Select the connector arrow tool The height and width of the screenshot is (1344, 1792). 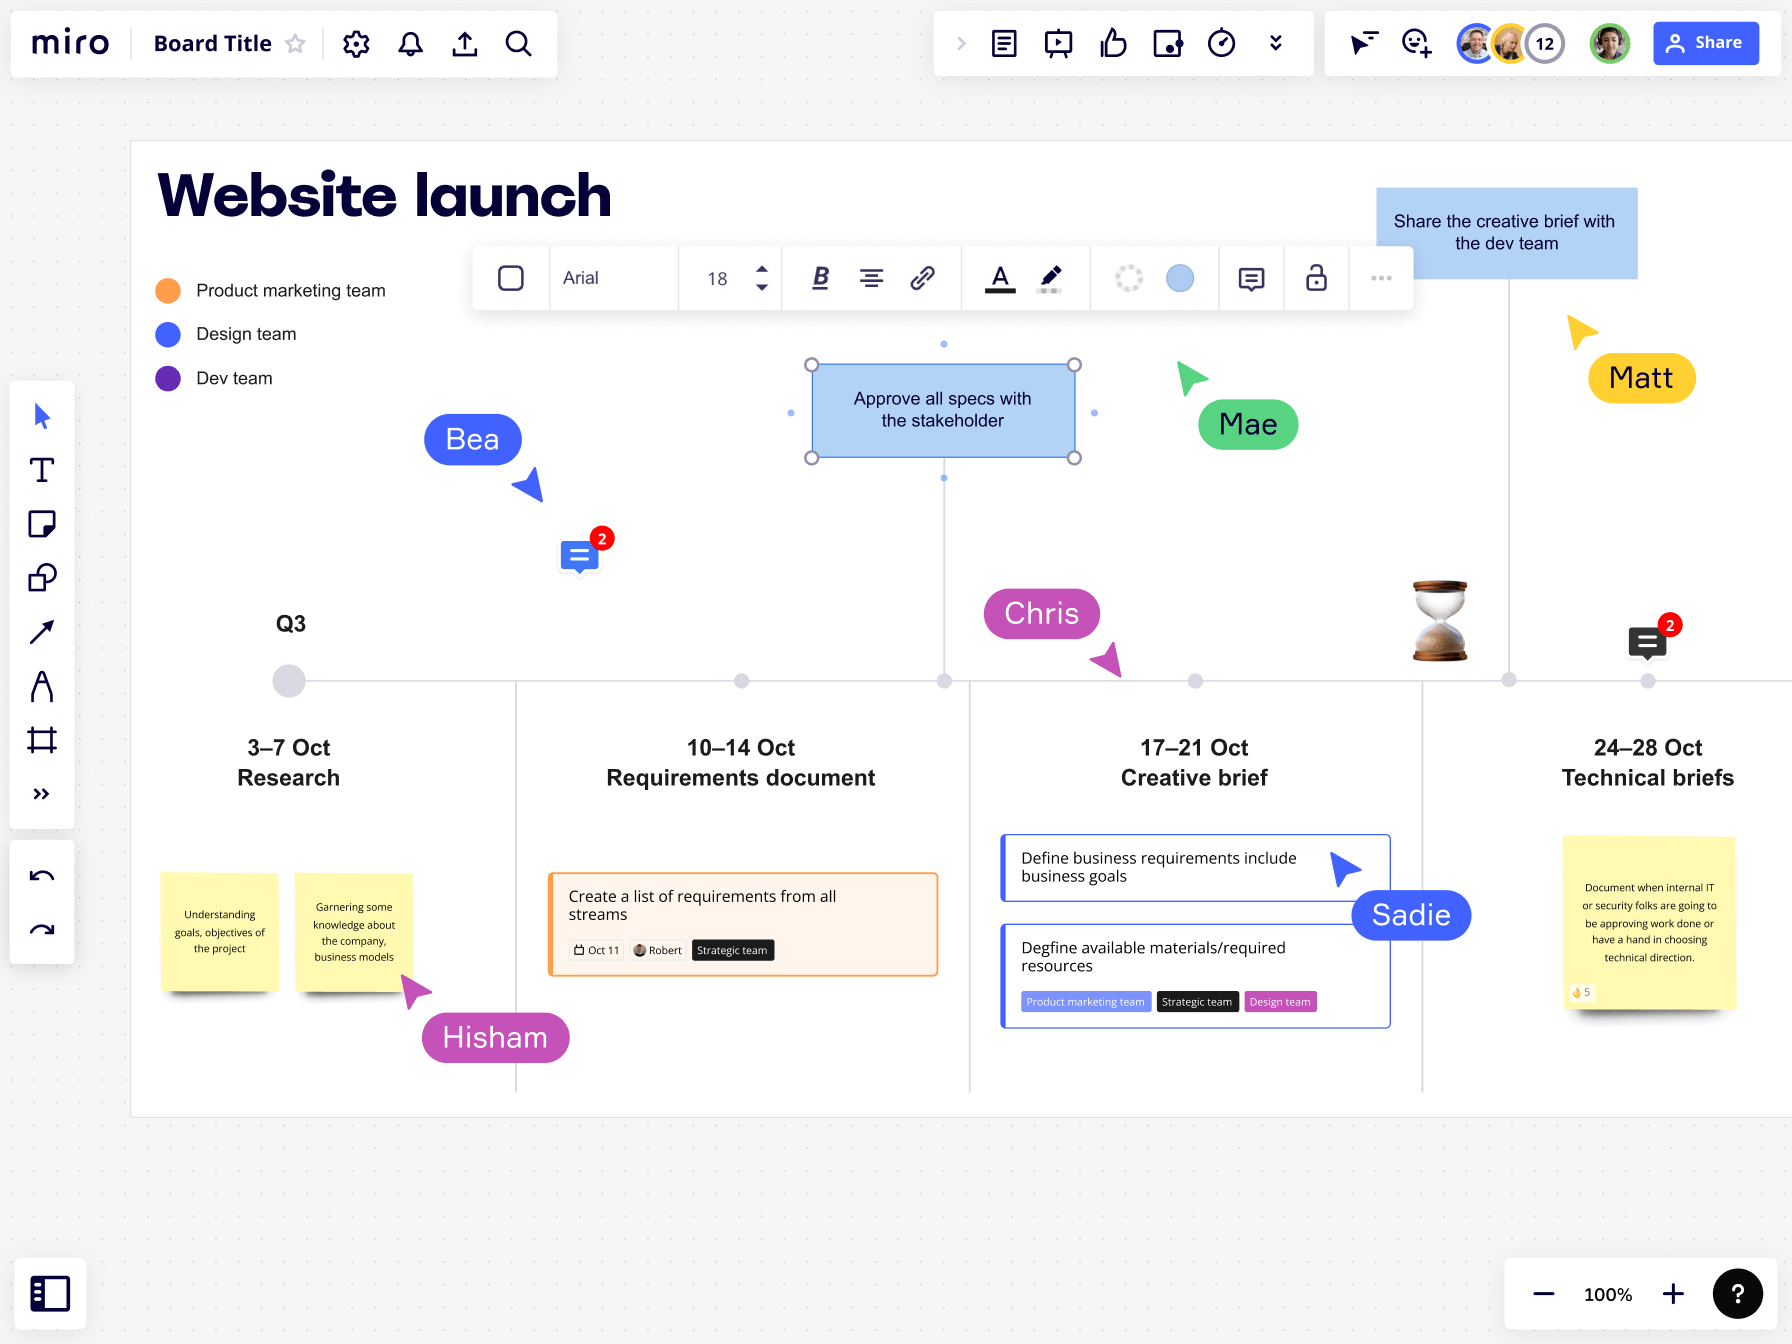click(42, 631)
